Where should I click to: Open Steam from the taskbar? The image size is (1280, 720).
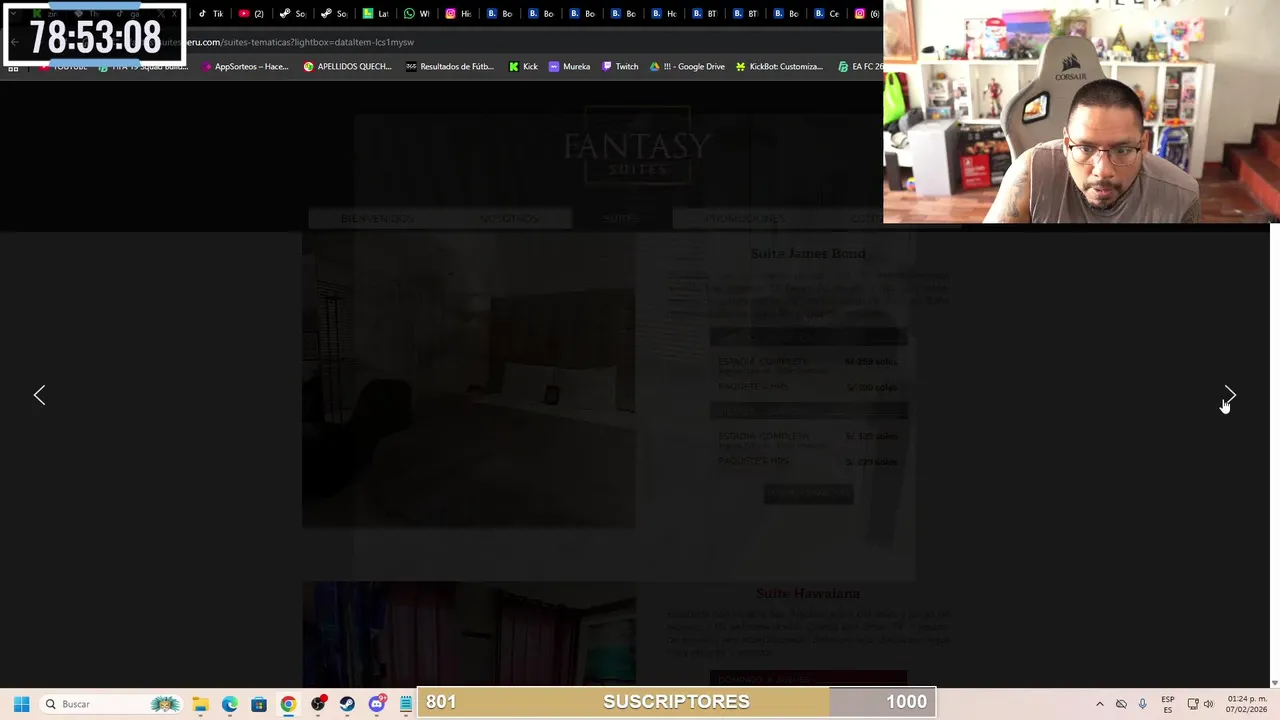pos(347,704)
